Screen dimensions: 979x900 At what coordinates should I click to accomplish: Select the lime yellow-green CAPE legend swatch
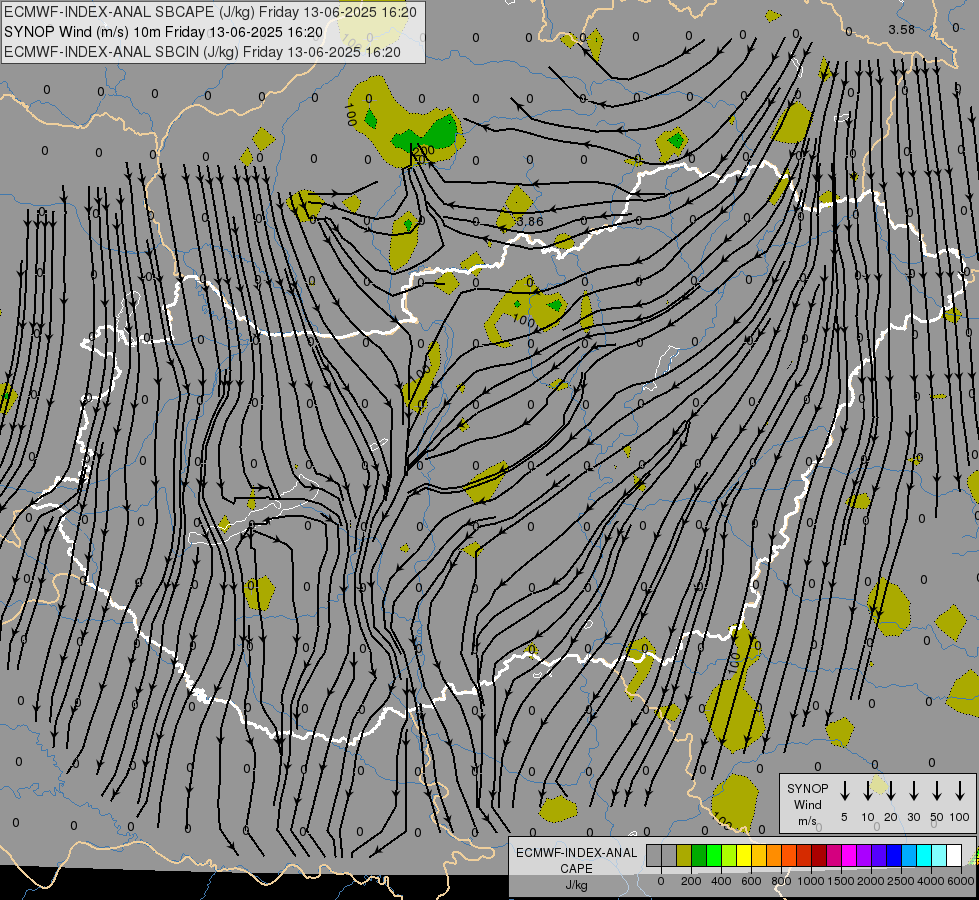coord(729,855)
